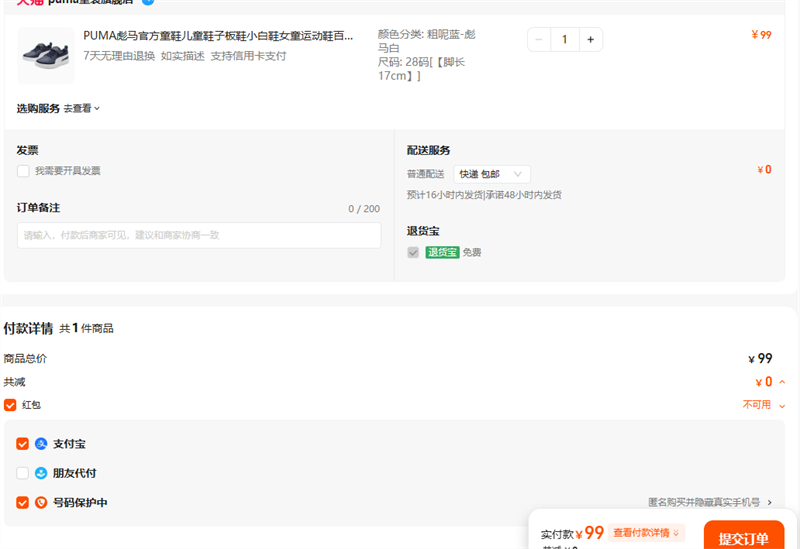Click the friend-pay (朋友代付) icon
This screenshot has width=800, height=549.
pos(41,473)
